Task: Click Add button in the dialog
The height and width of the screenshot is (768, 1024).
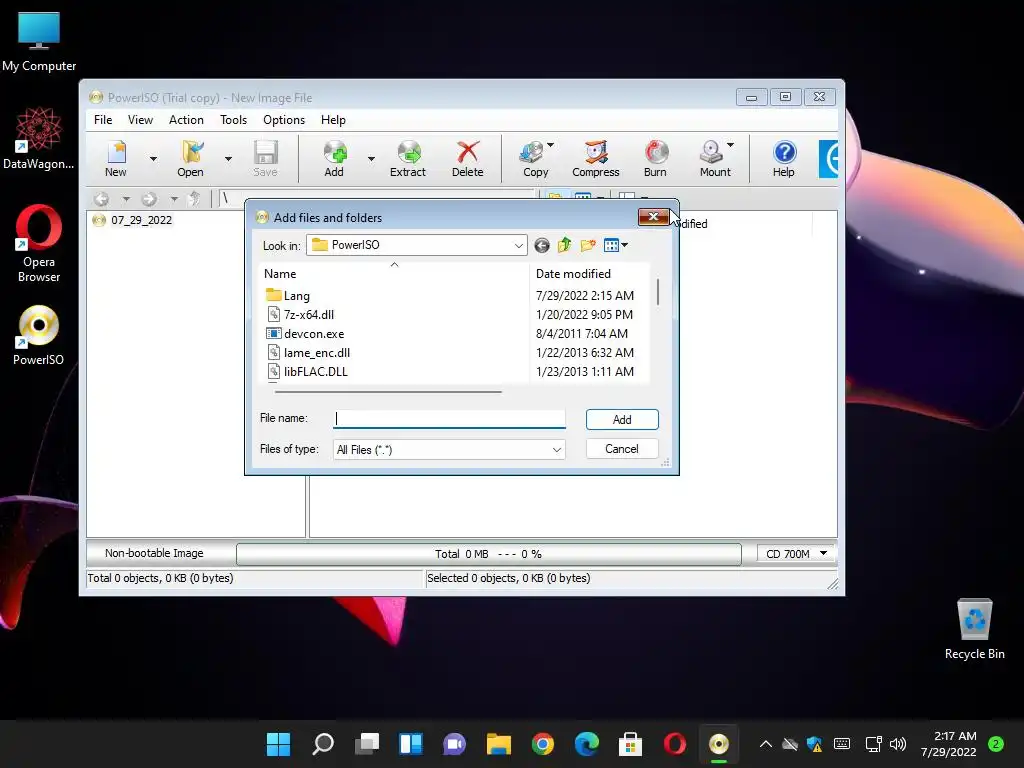Action: pos(622,419)
